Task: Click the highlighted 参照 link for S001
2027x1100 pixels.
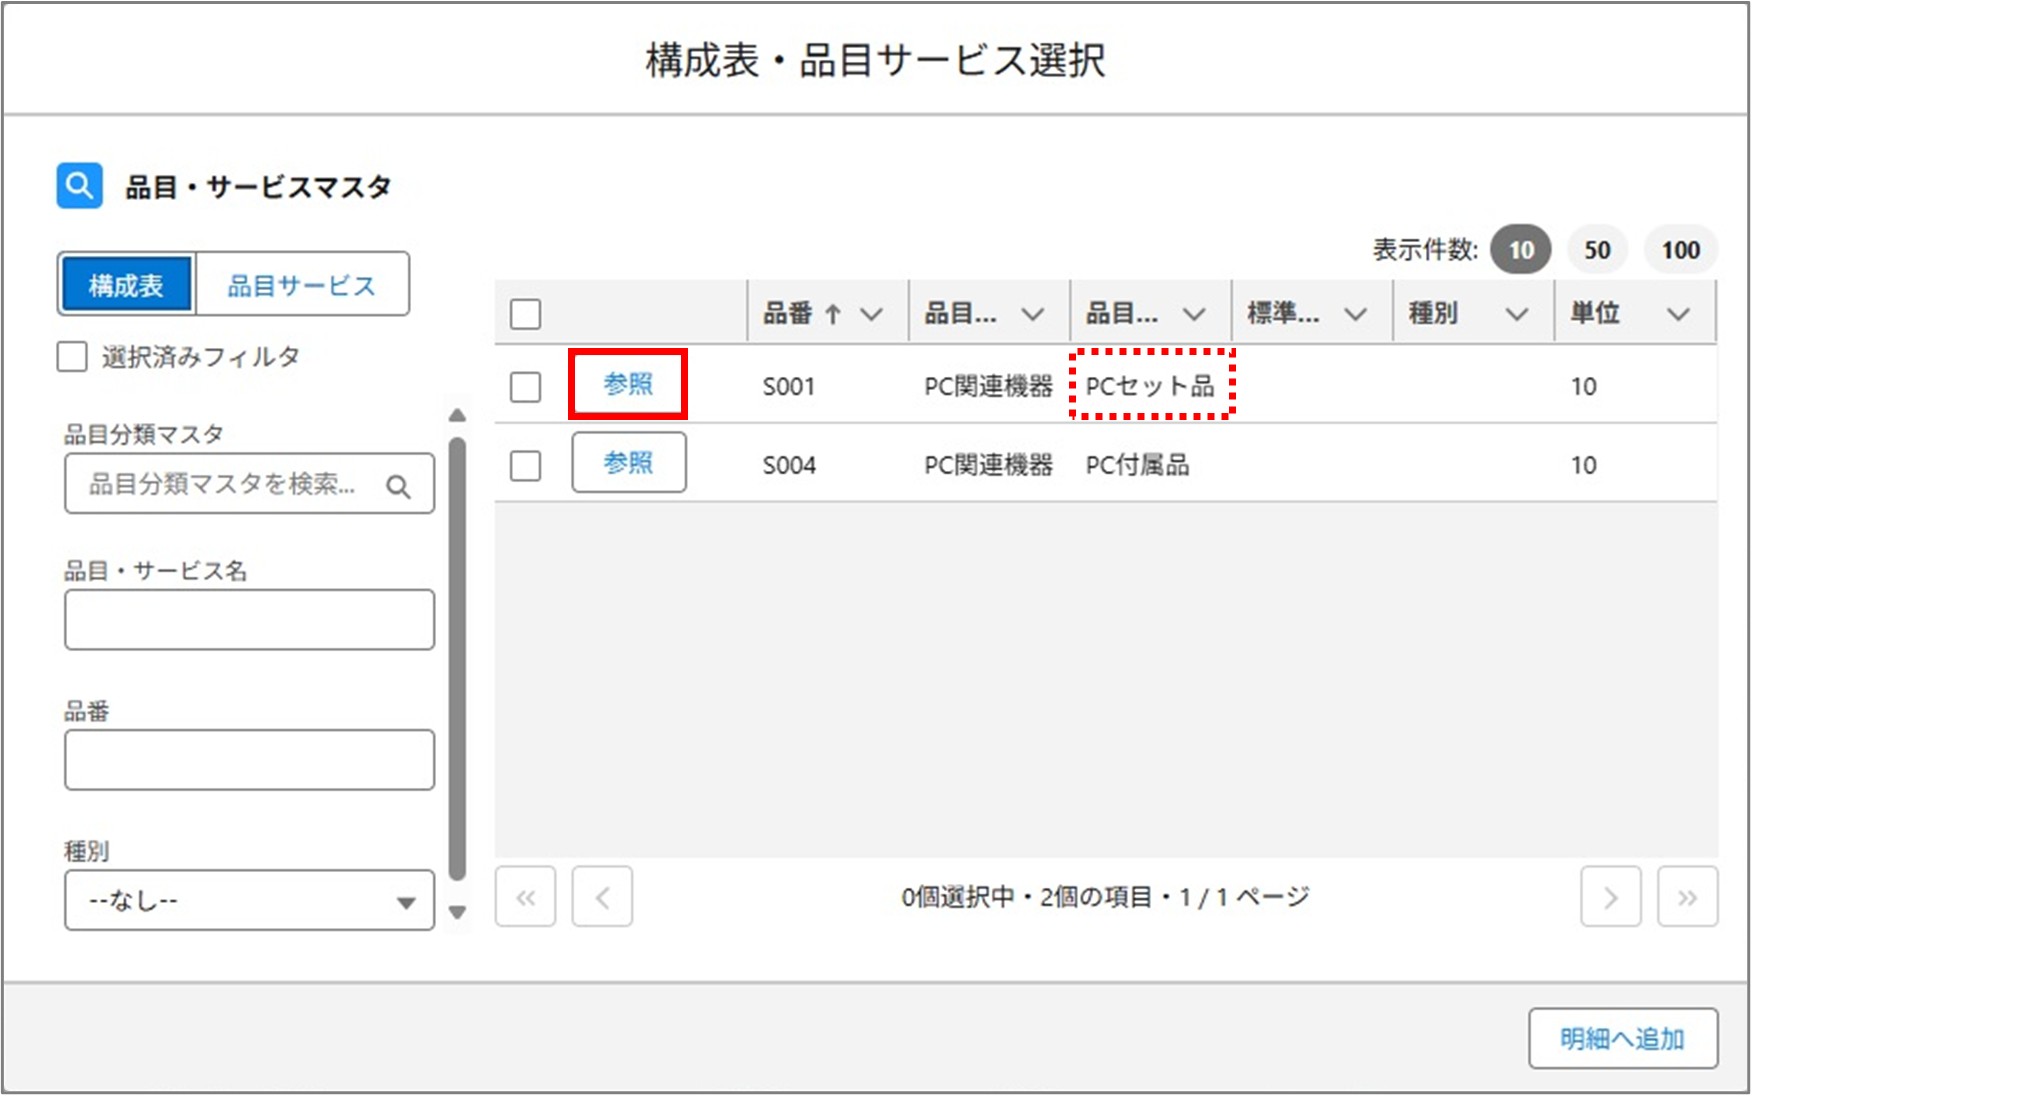Action: [628, 386]
